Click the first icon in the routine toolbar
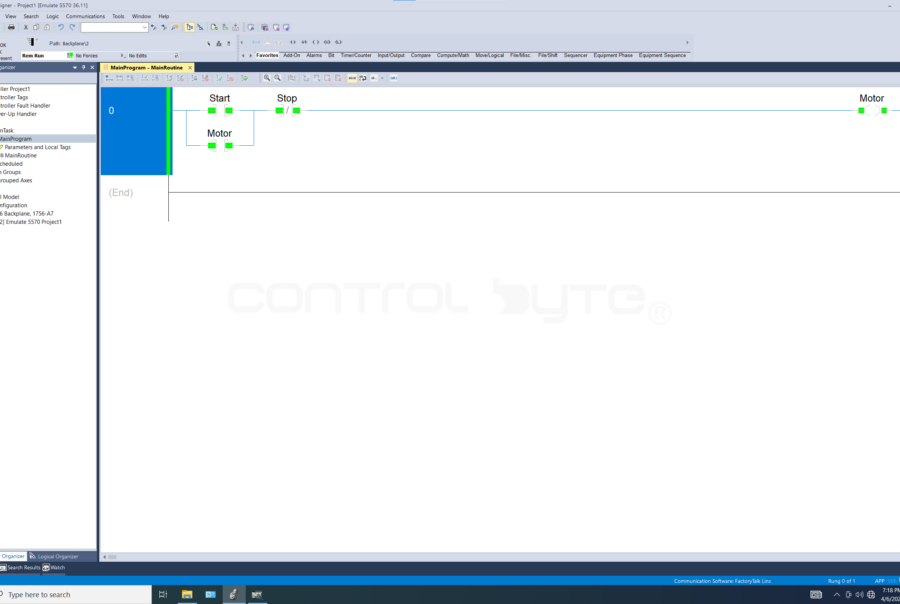Image resolution: width=900 pixels, height=604 pixels. (108, 78)
